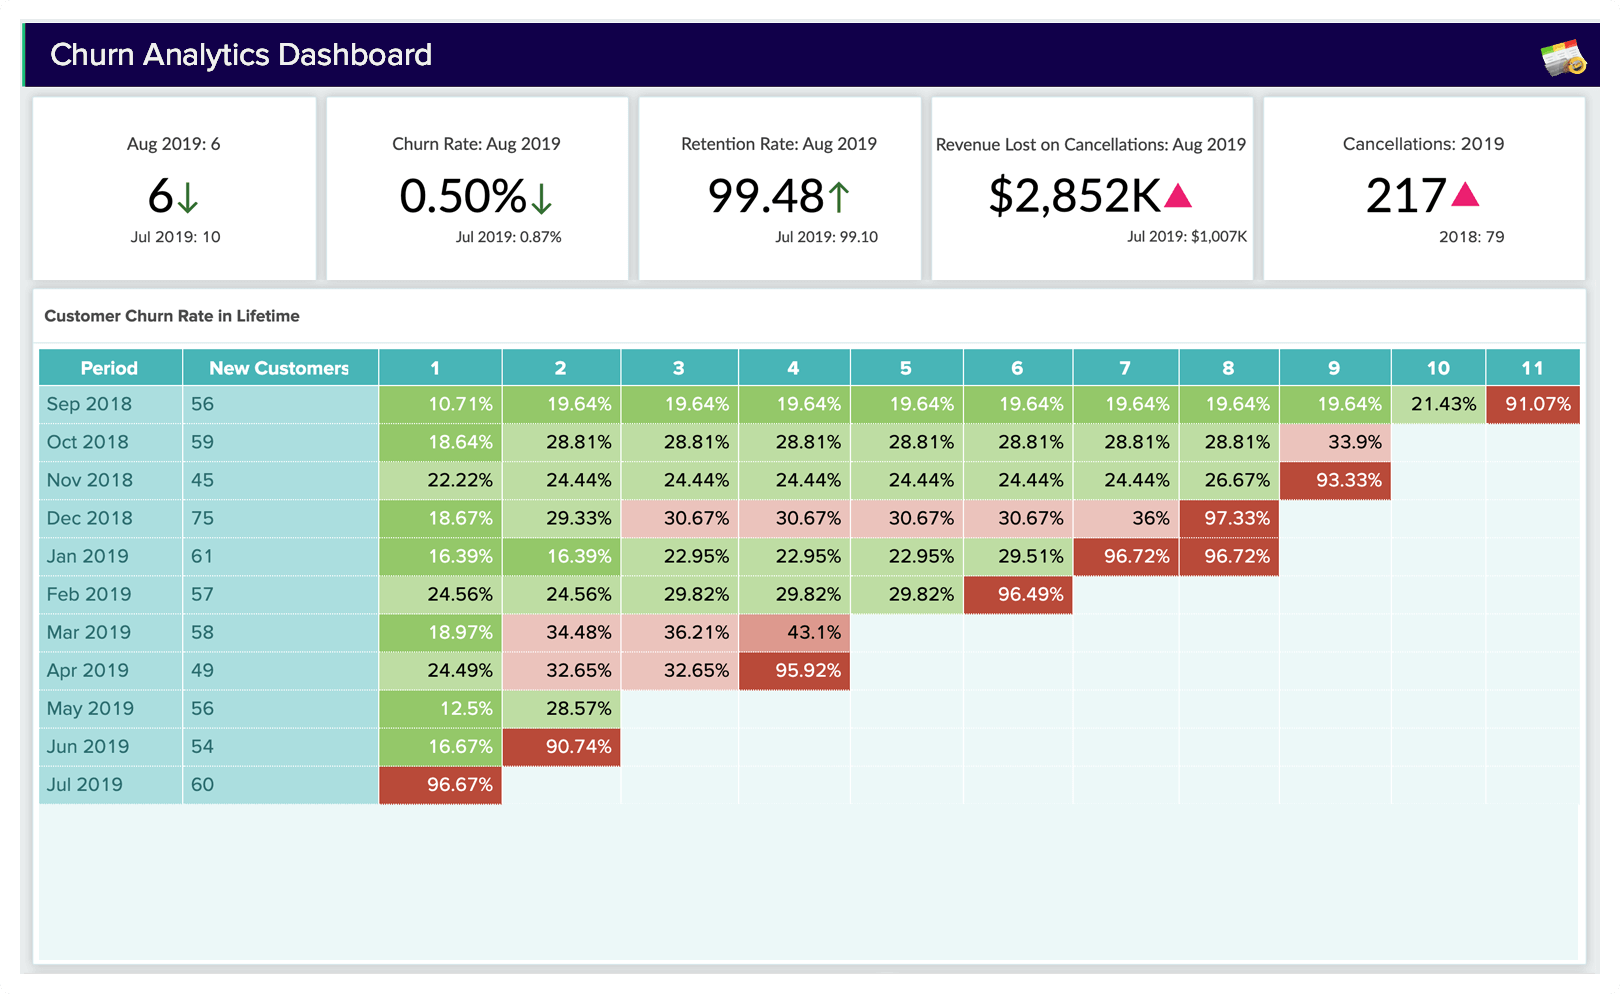Select Revenue Lost on Cancellations title
Screen dimensions: 1620x994
coord(1091,145)
